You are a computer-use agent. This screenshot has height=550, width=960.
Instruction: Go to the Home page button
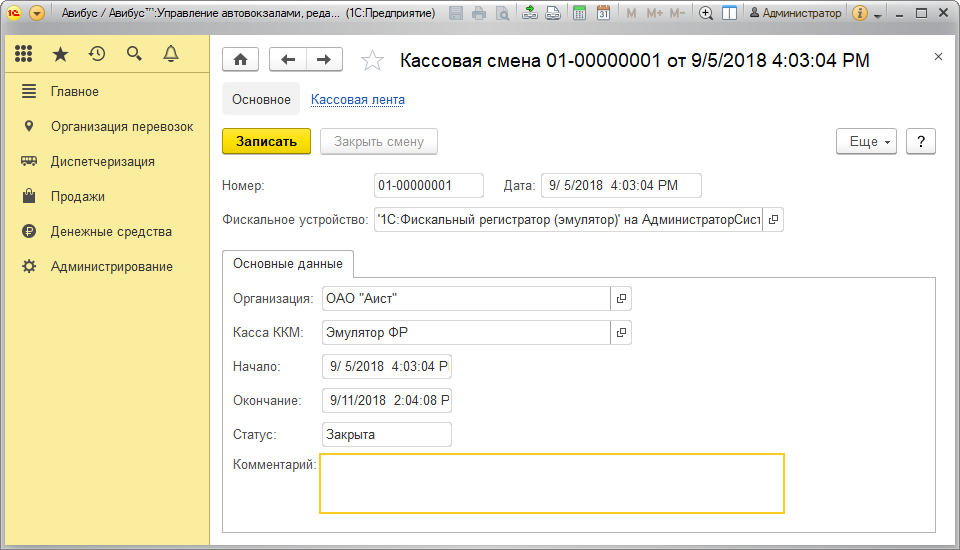tap(240, 60)
